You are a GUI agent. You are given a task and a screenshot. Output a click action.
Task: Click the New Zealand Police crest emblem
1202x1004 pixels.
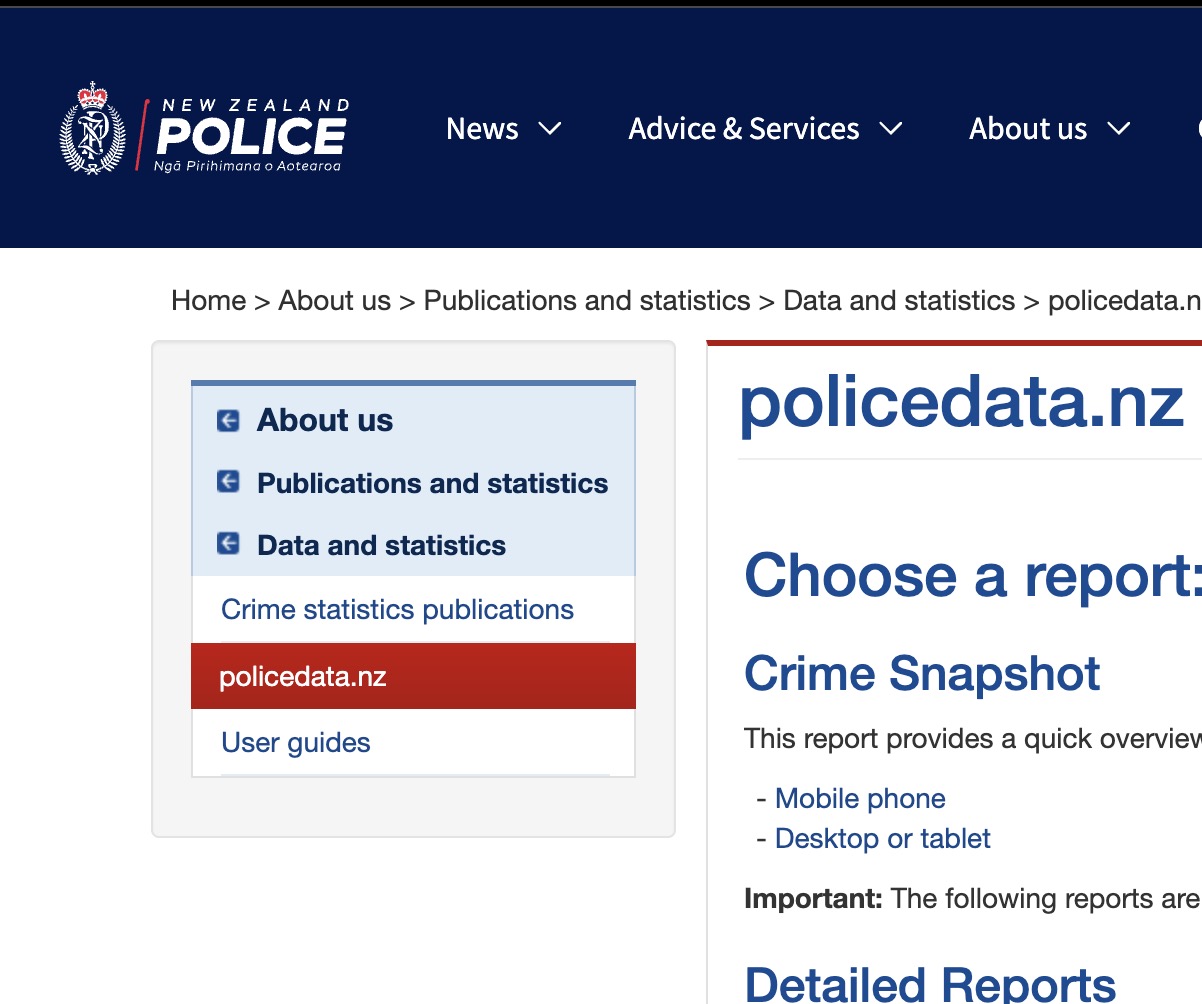[93, 129]
